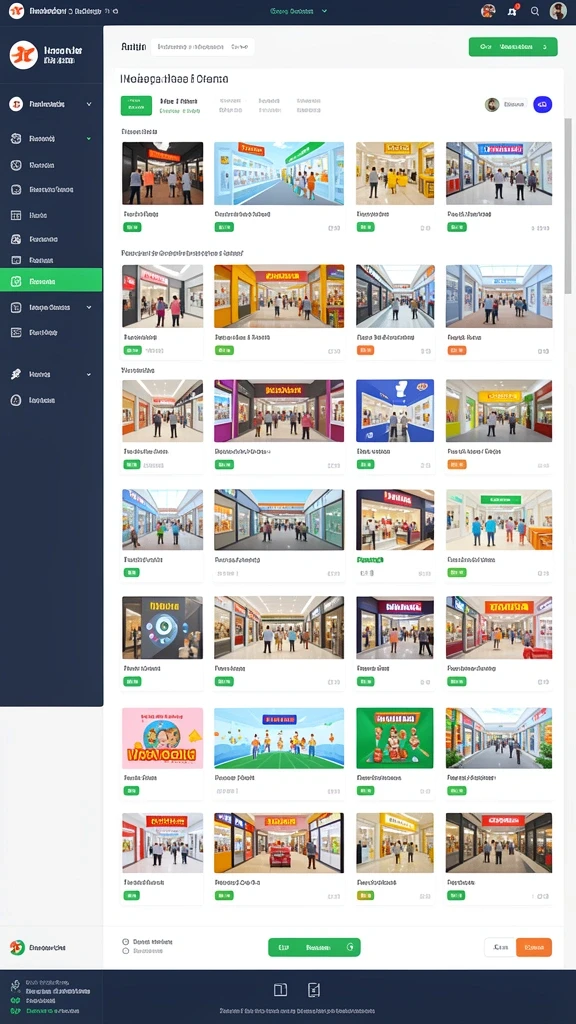Expand the first sidebar item with orange icon
Image resolution: width=576 pixels, height=1024 pixels.
(51, 104)
